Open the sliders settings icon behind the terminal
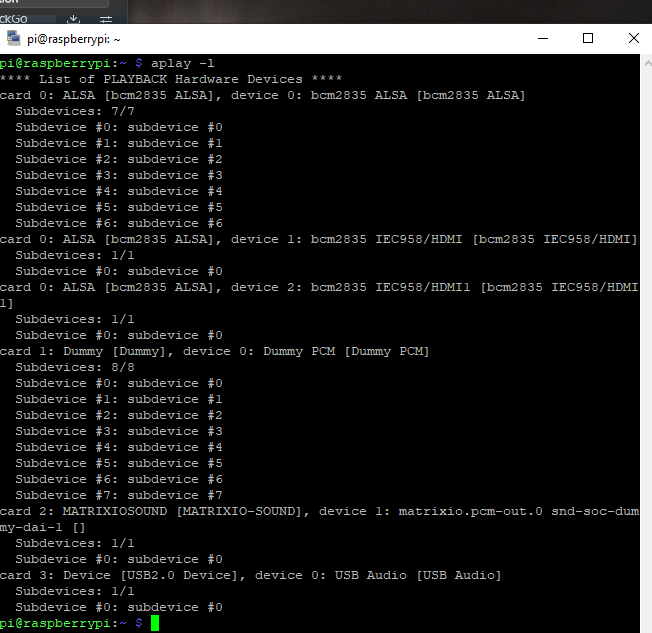This screenshot has height=633, width=652. pyautogui.click(x=106, y=19)
